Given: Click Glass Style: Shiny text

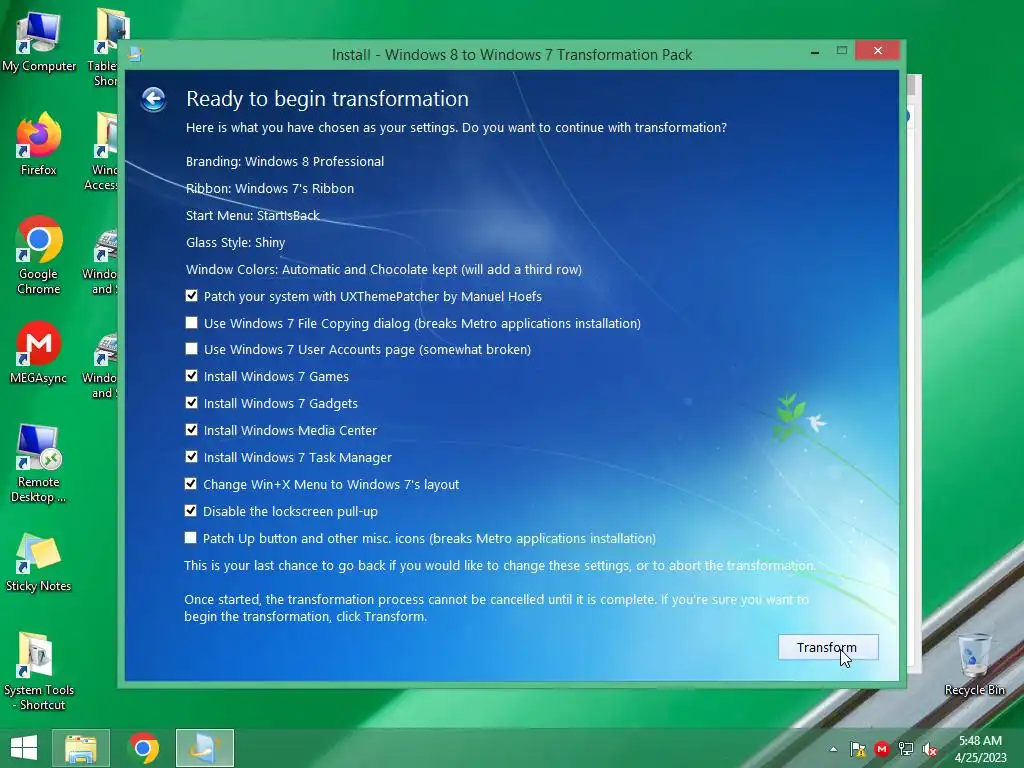Looking at the screenshot, I should 235,243.
